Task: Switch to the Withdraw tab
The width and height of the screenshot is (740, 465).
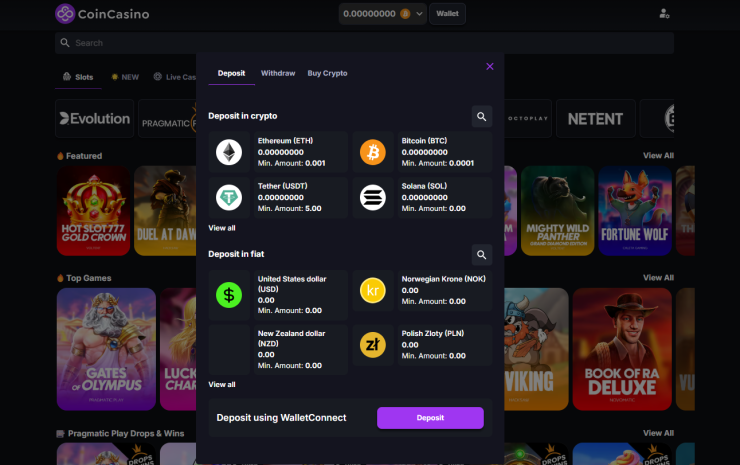Action: click(x=278, y=74)
